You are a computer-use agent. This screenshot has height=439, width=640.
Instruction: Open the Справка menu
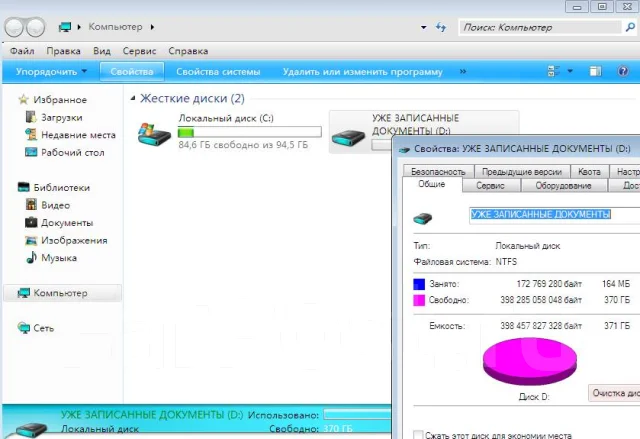[188, 51]
